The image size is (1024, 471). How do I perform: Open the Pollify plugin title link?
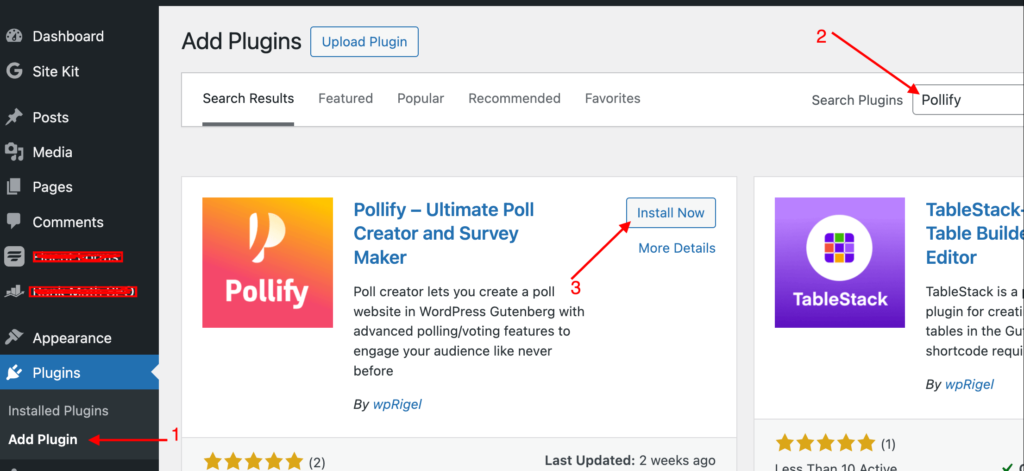(444, 234)
